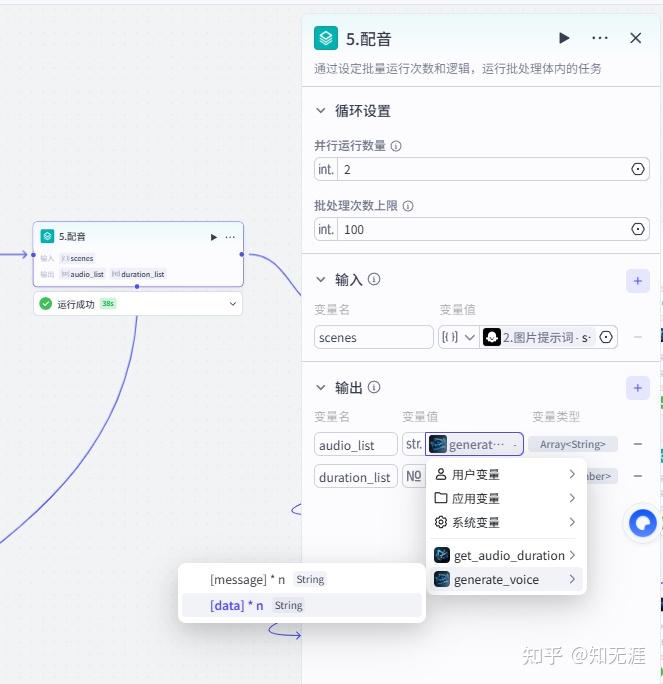Click the Array<String> type tag

573,445
